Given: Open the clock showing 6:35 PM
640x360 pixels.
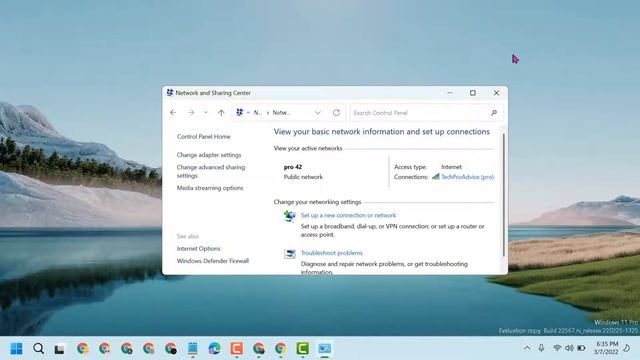Looking at the screenshot, I should (606, 348).
